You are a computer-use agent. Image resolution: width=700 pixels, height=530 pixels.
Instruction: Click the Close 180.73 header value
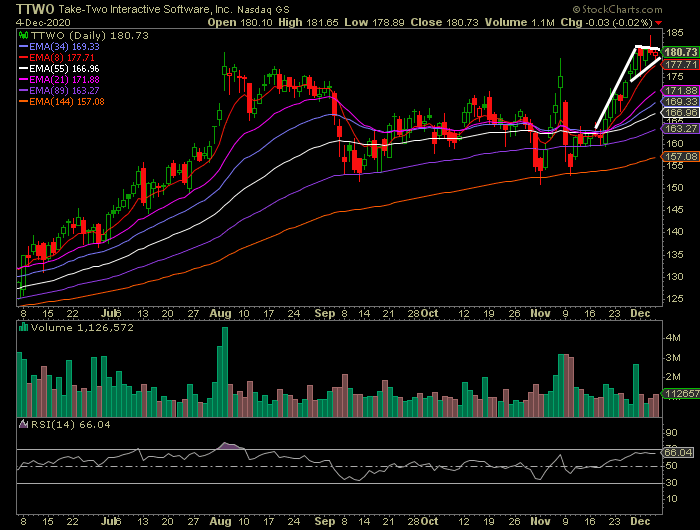[x=444, y=22]
